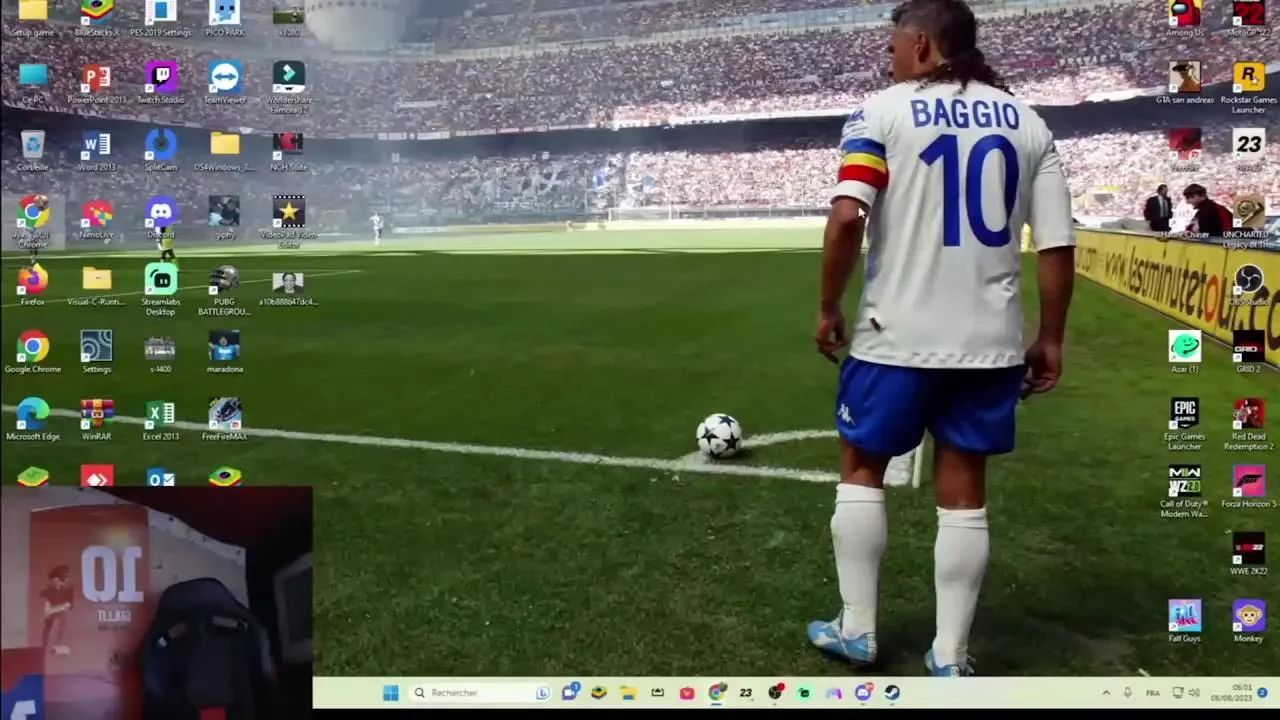Open Google Chrome desktop shortcut

point(32,352)
